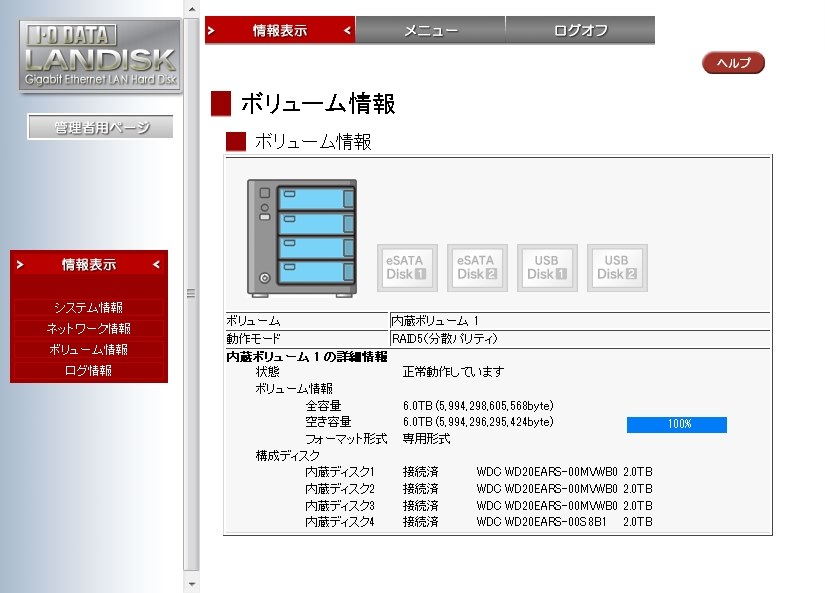Click the large ボリューム情報 page title

pyautogui.click(x=318, y=104)
